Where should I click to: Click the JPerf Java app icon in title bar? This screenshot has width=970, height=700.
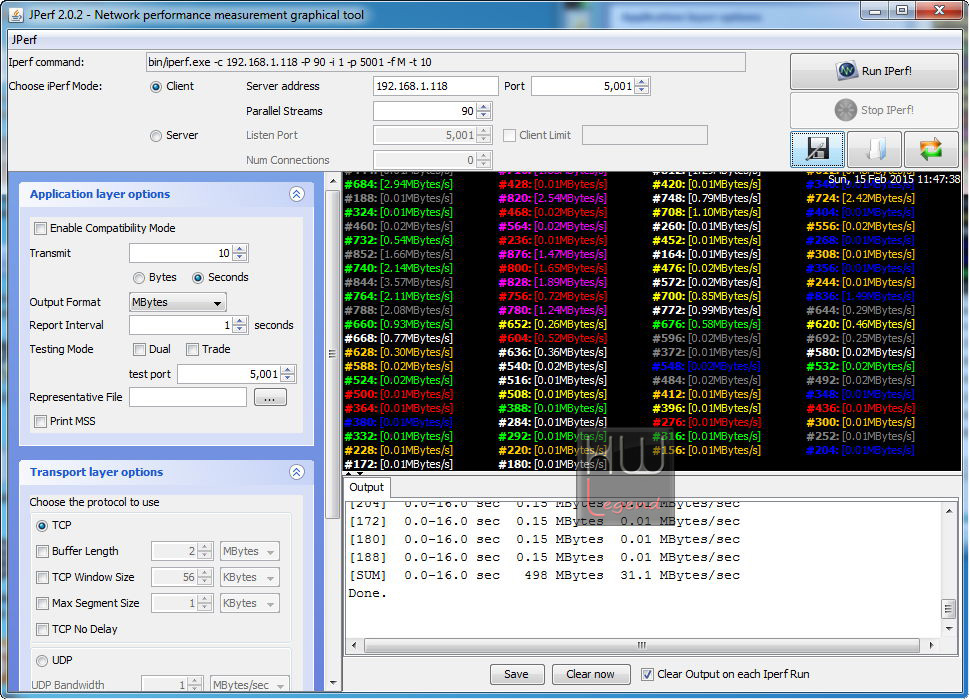(16, 14)
